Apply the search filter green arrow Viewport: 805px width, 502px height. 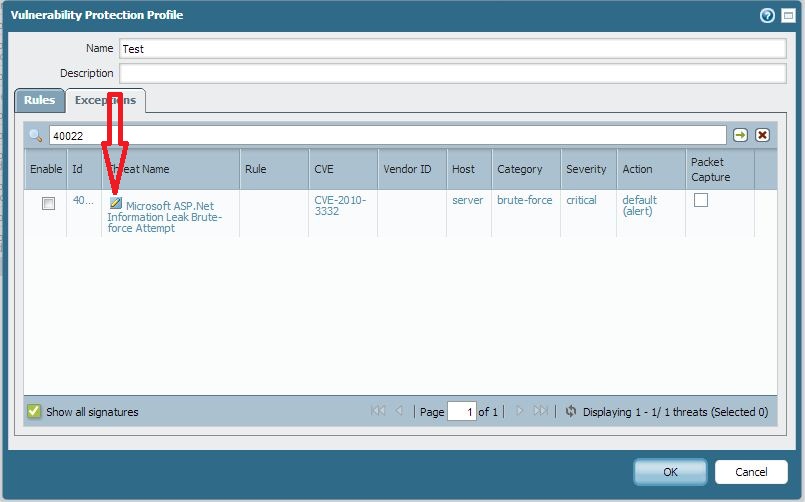click(740, 135)
